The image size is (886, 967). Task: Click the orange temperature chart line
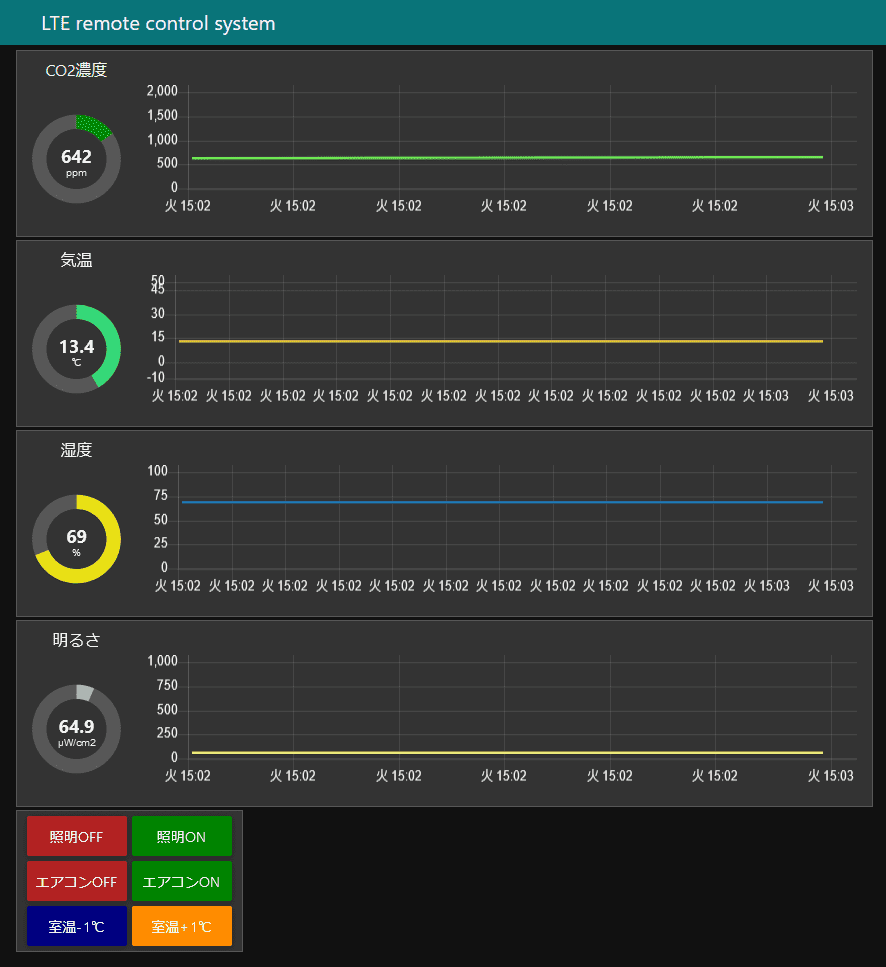pos(500,341)
